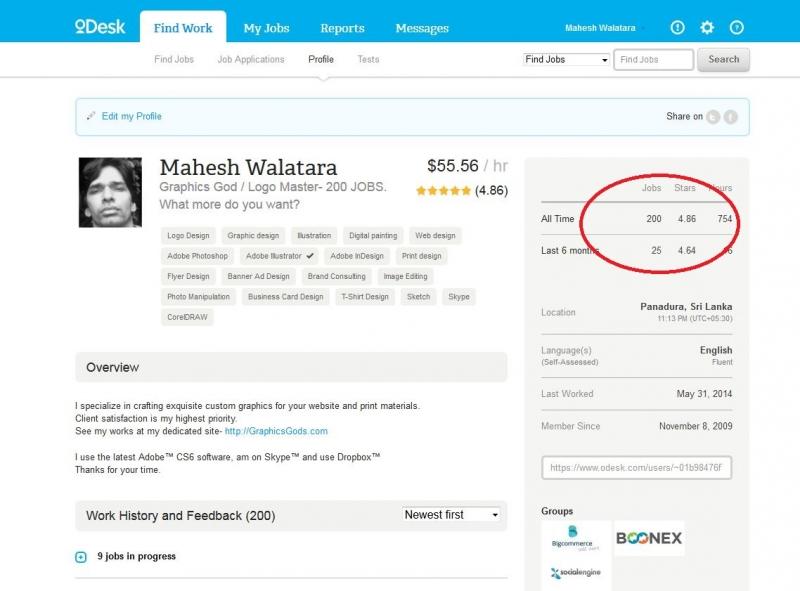
Task: Open the Newest first sort dropdown
Action: tap(450, 515)
